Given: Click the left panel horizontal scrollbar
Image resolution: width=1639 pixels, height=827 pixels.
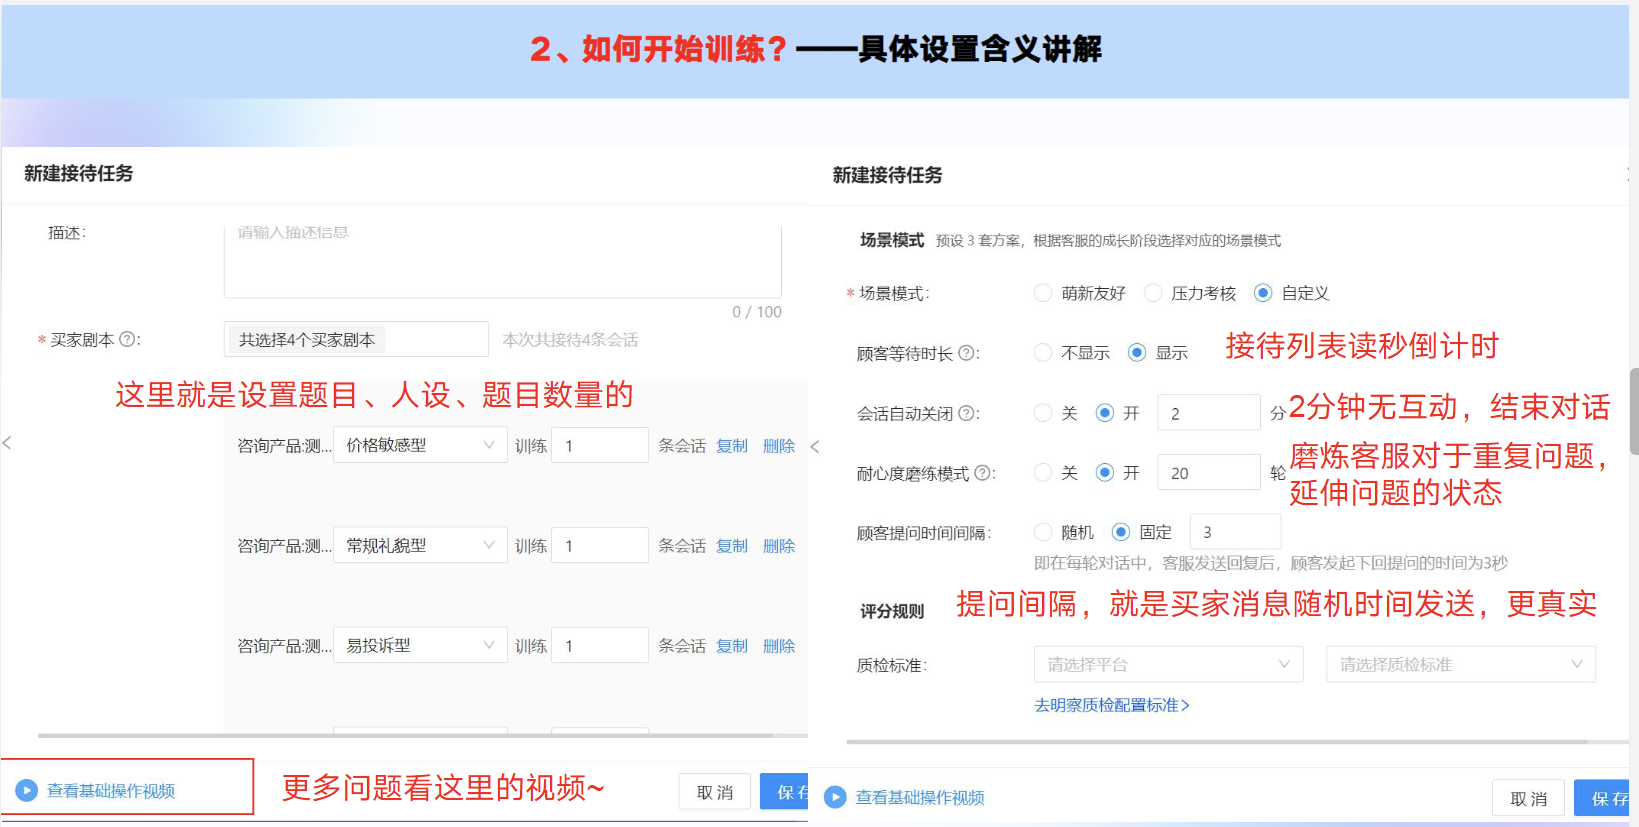Looking at the screenshot, I should click(x=405, y=735).
